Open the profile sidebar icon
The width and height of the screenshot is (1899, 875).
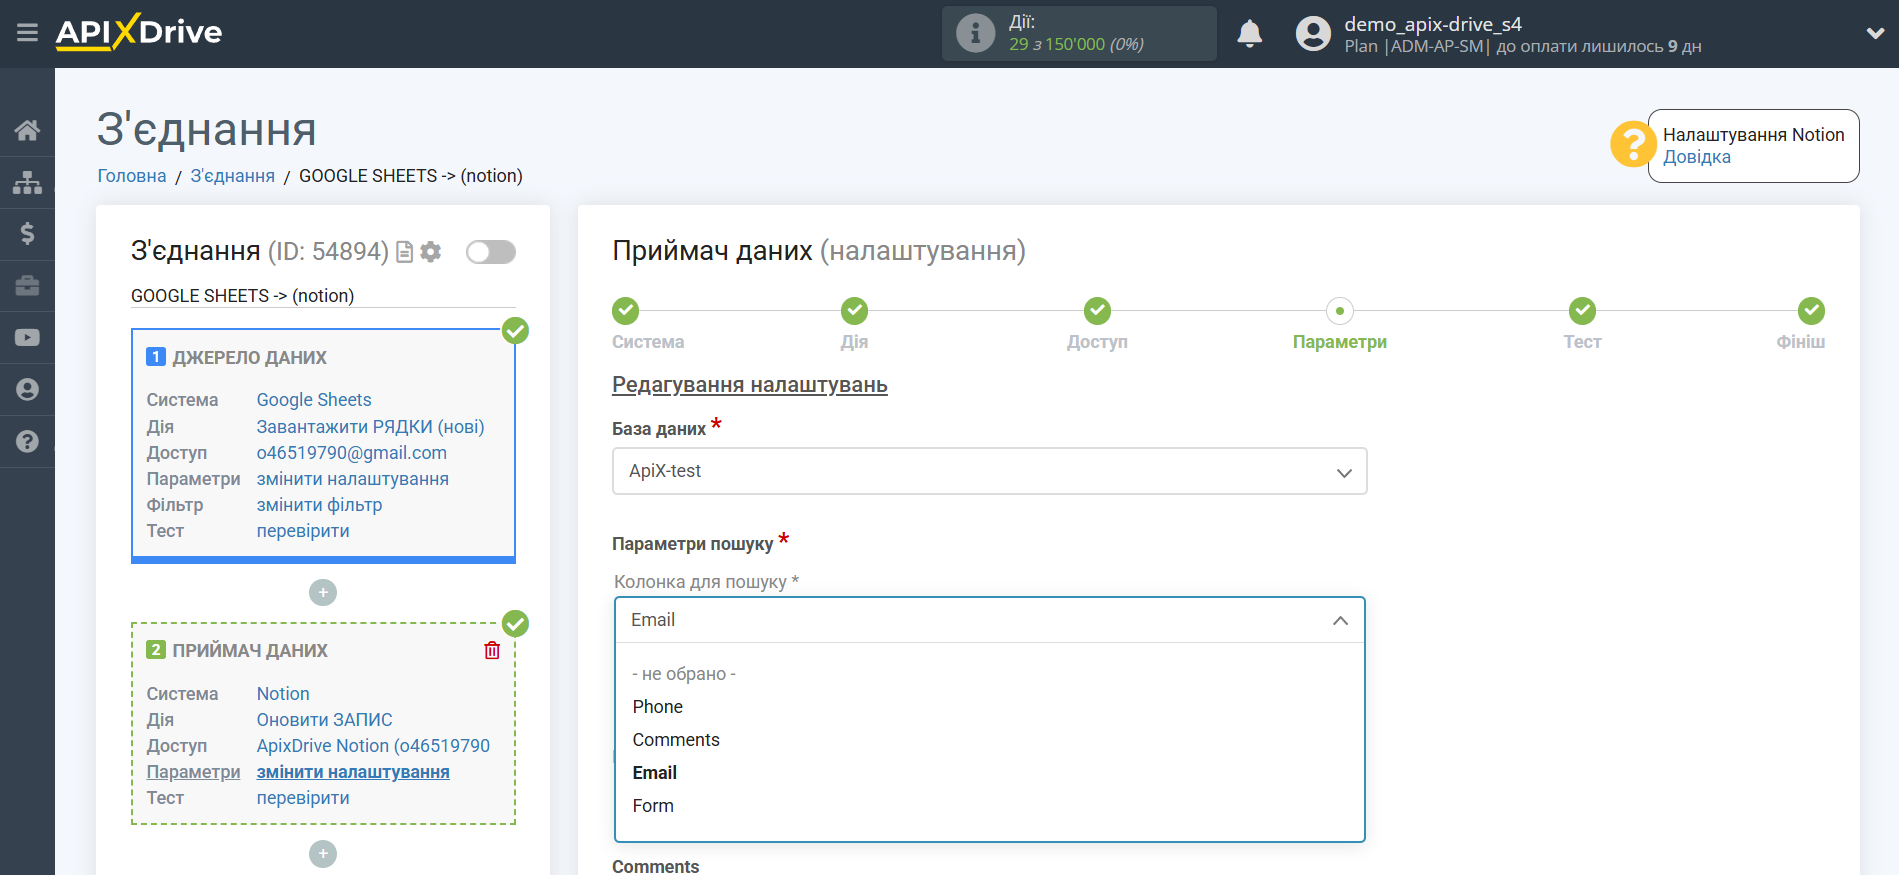click(x=27, y=390)
